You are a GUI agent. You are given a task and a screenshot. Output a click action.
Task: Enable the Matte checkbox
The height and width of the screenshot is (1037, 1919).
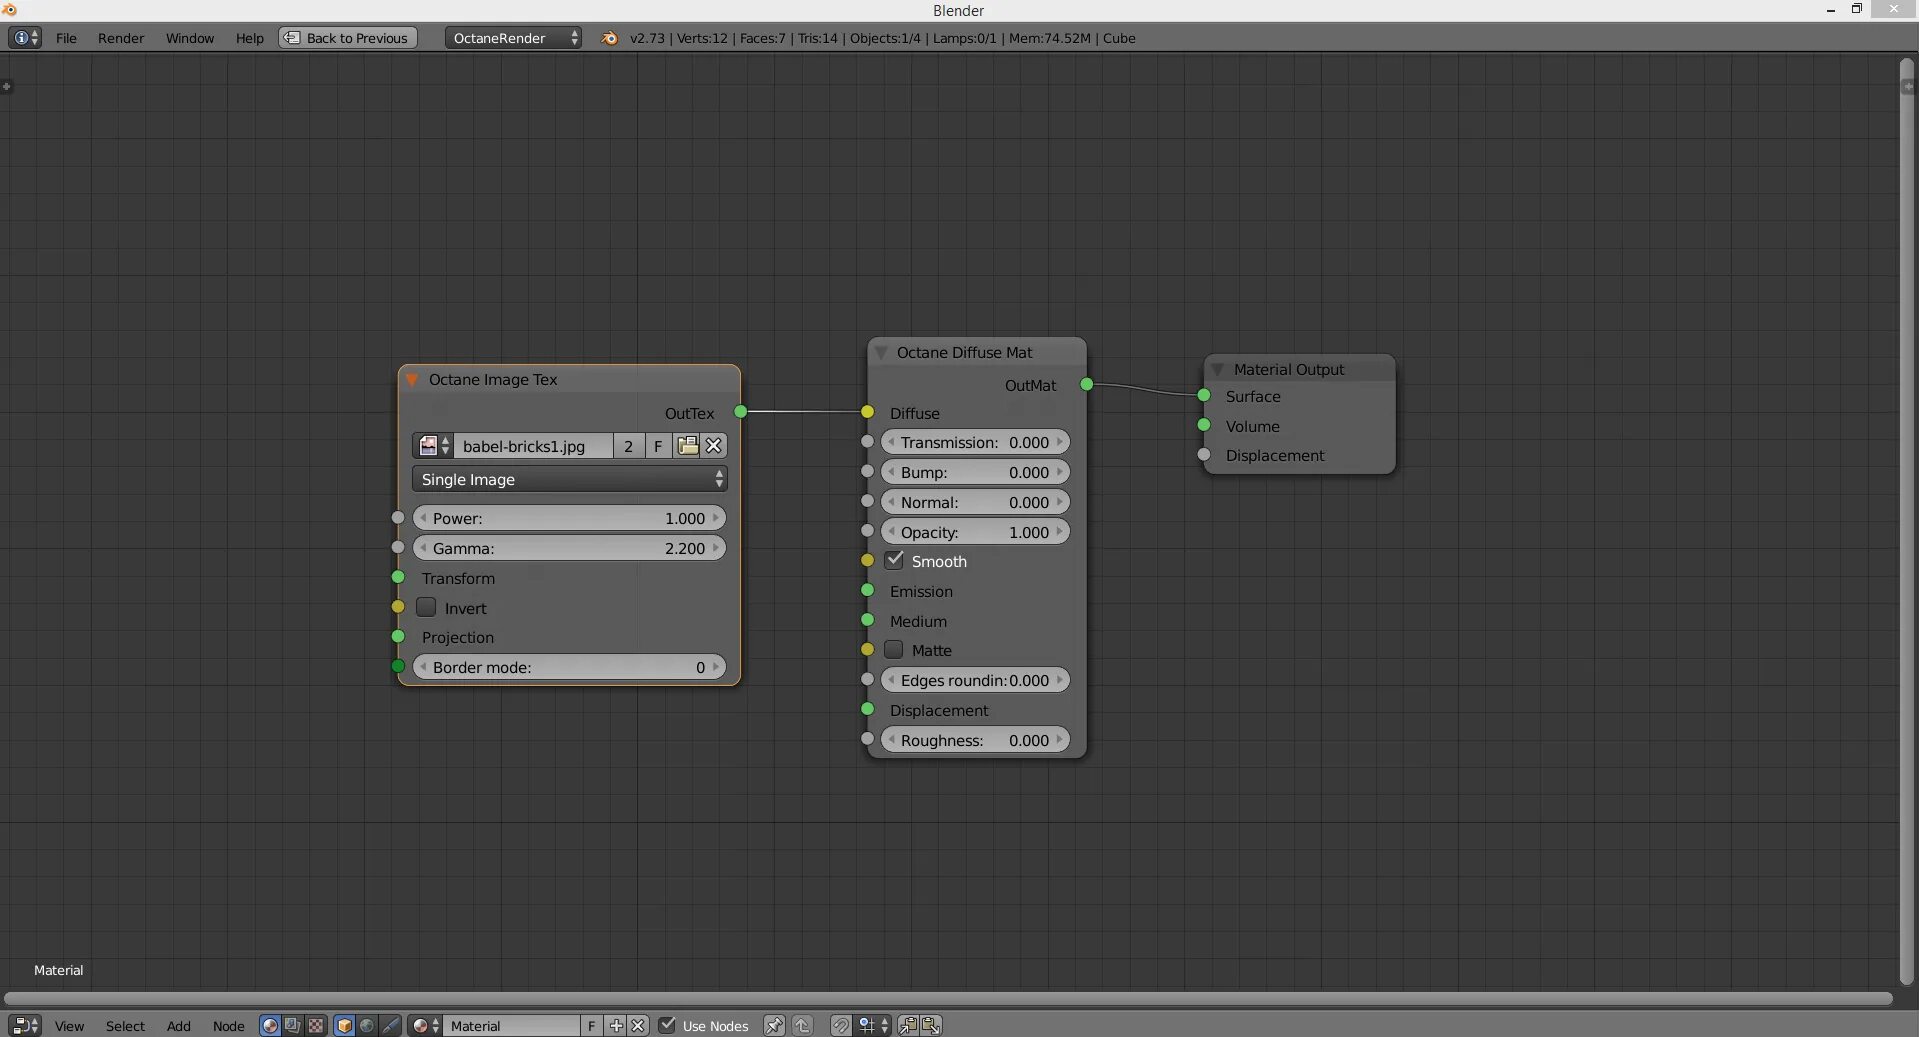[894, 650]
